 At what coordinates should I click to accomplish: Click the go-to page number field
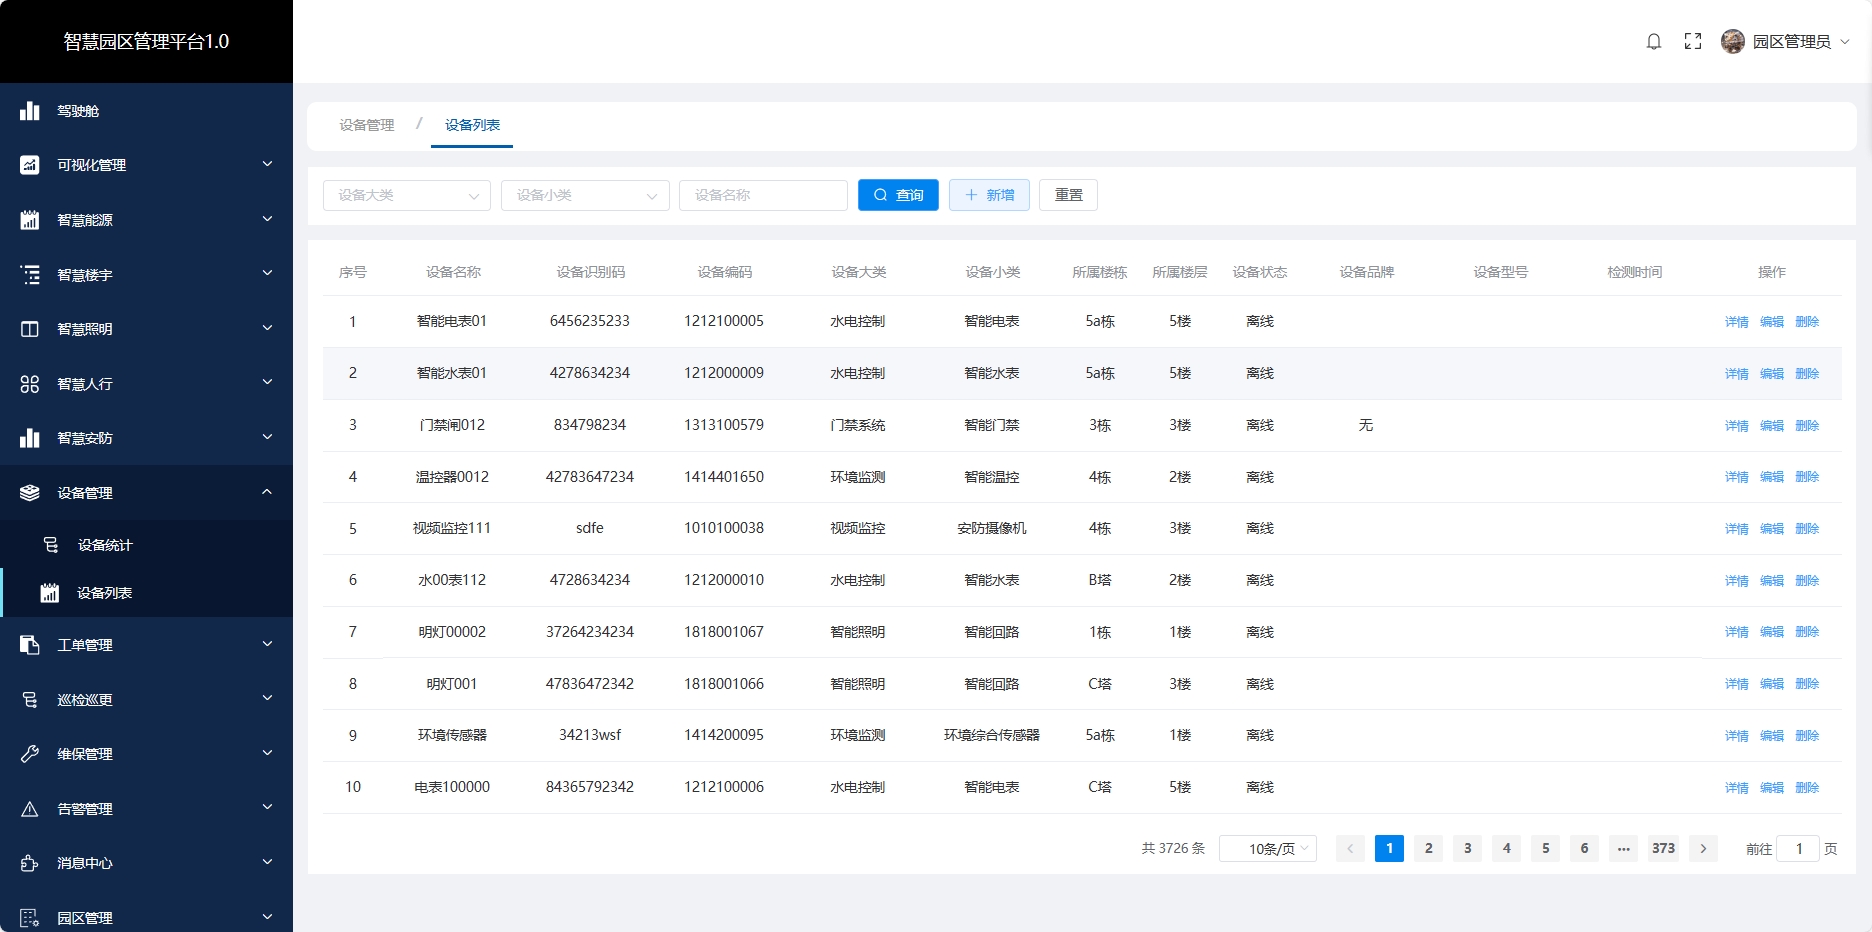pos(1798,848)
